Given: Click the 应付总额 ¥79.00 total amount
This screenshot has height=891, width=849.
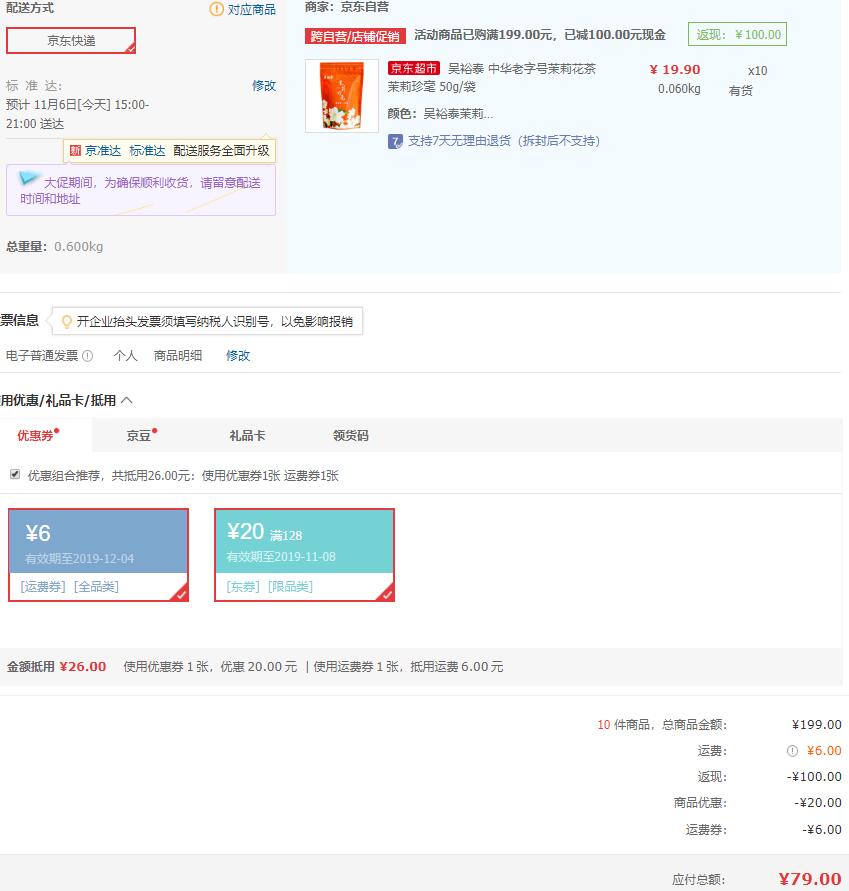Looking at the screenshot, I should [810, 879].
